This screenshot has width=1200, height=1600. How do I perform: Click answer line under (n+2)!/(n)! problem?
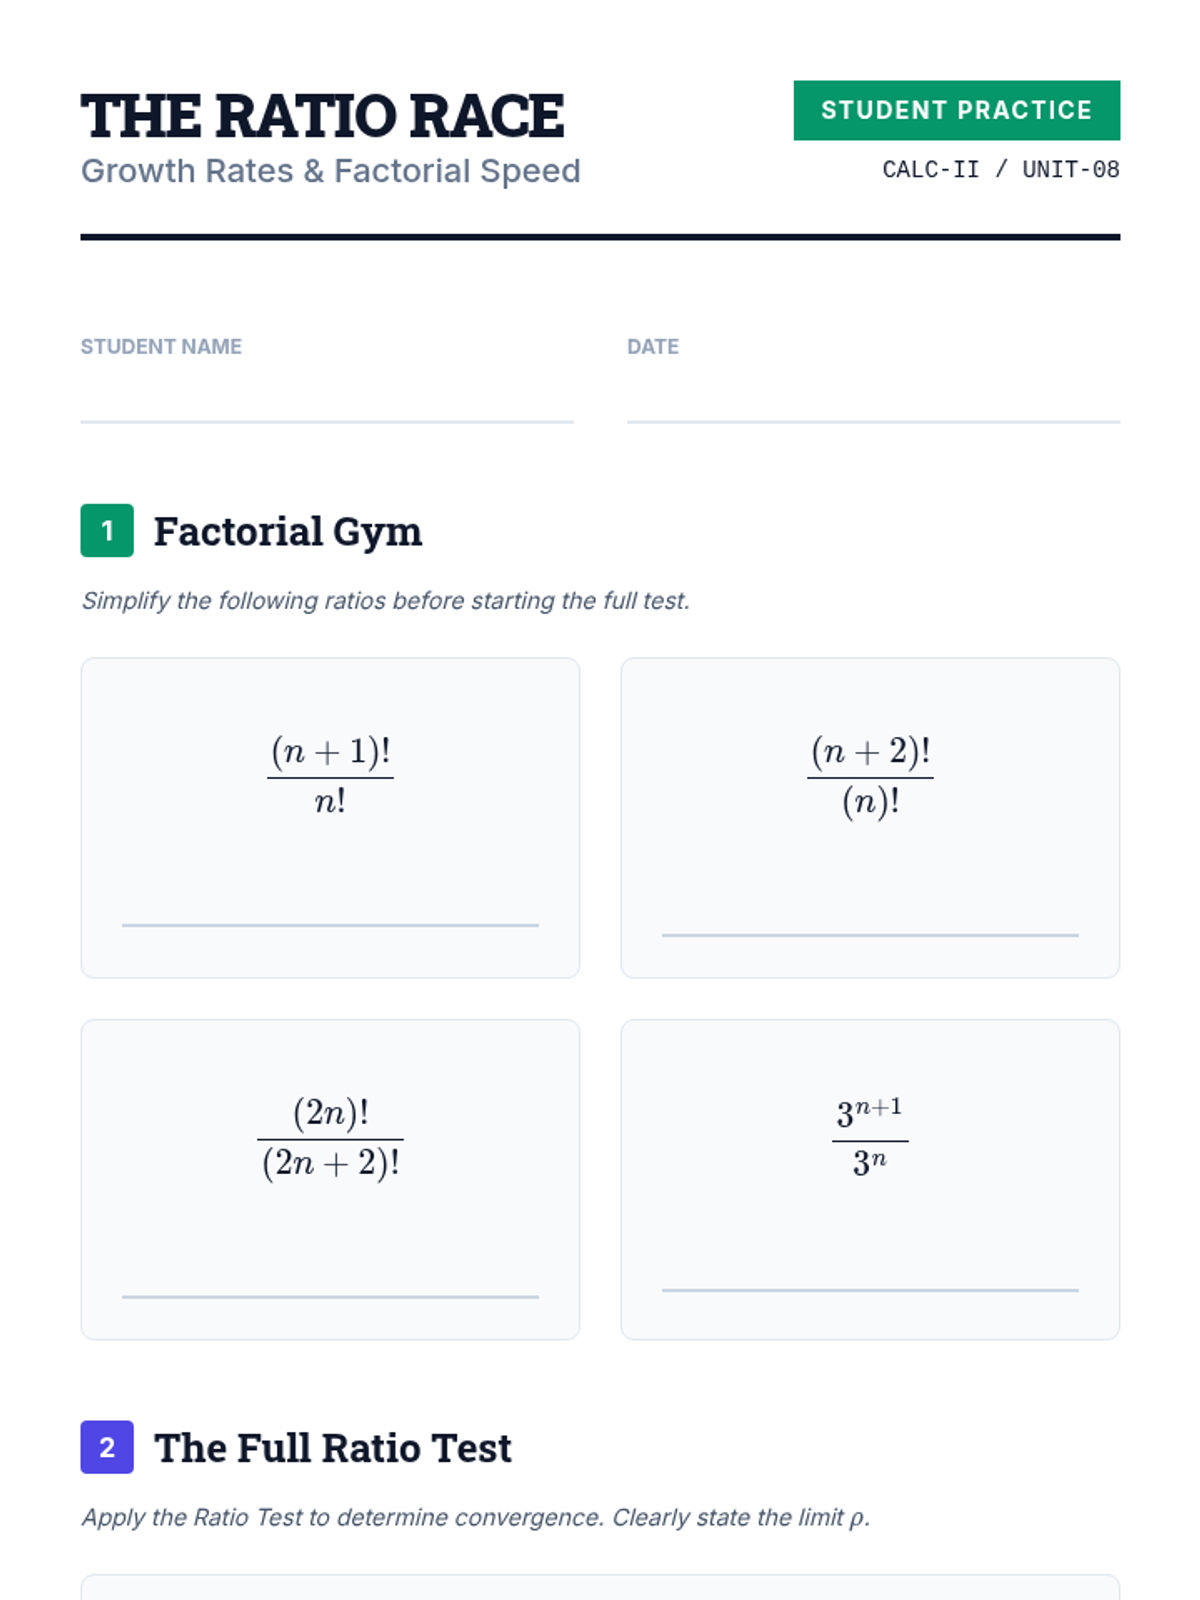[870, 934]
